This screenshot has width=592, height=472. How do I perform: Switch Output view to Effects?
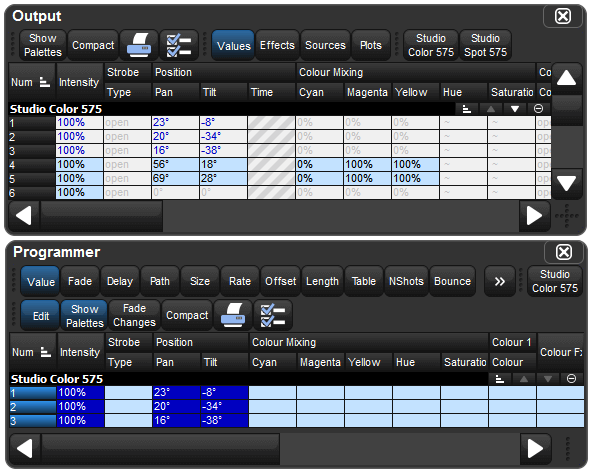click(x=277, y=45)
